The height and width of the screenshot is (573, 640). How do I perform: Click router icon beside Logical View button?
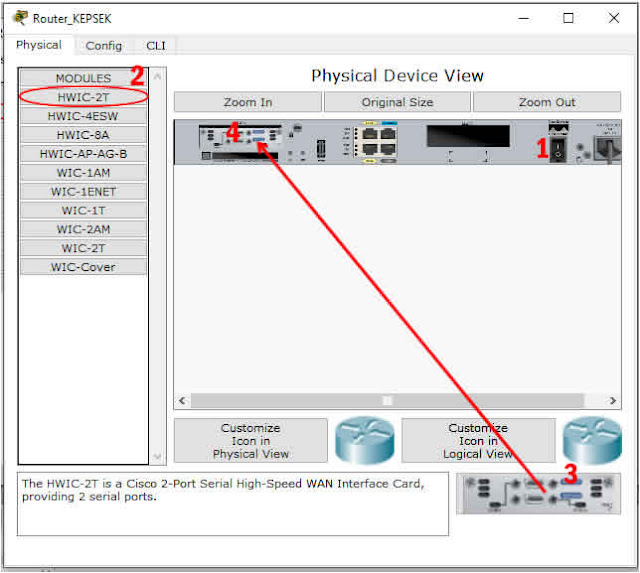592,440
